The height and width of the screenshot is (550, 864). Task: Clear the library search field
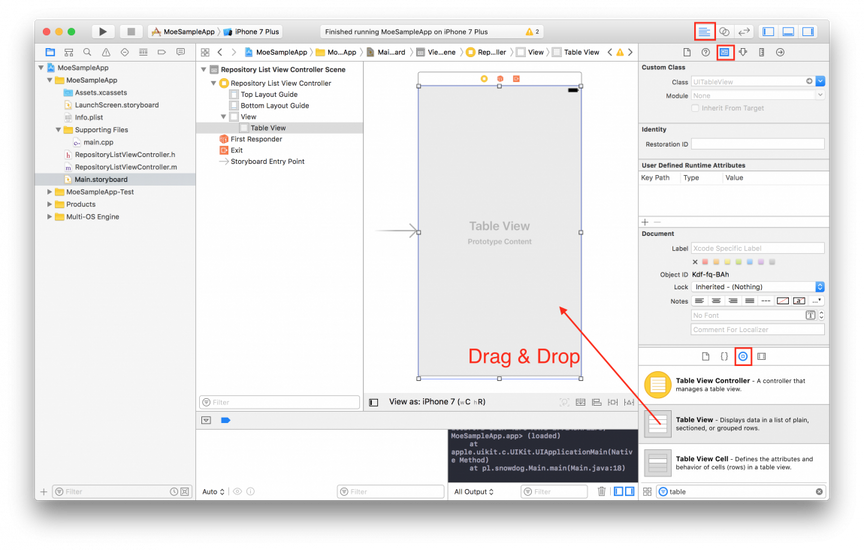(819, 492)
